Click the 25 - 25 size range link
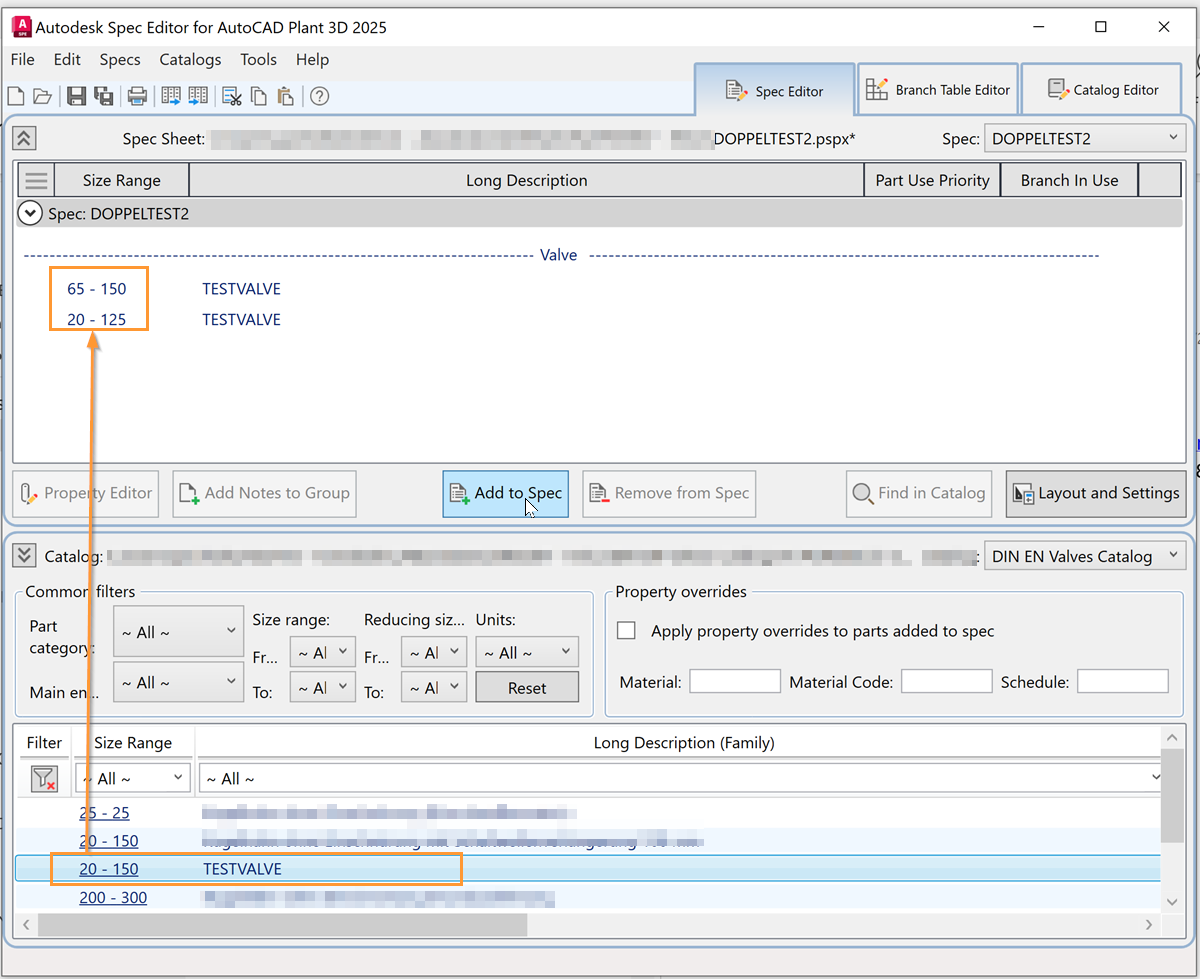The width and height of the screenshot is (1200, 979). tap(104, 813)
